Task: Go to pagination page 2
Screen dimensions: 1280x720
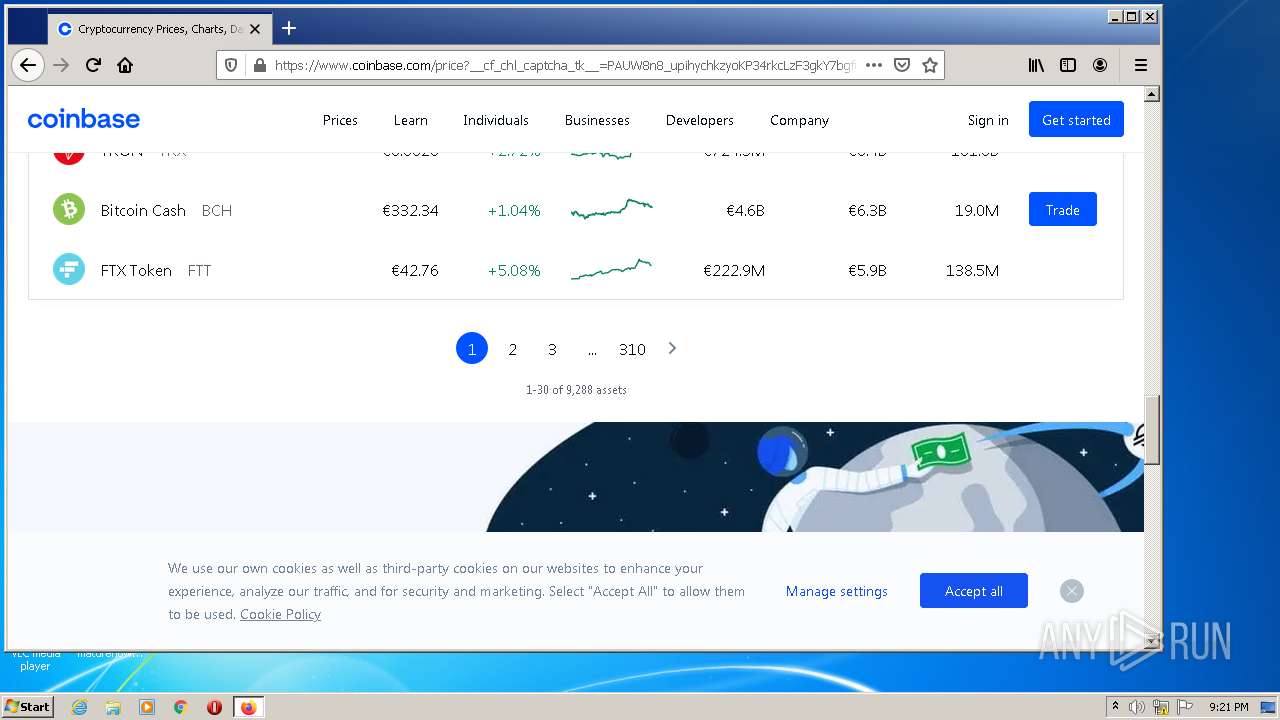Action: [x=512, y=349]
